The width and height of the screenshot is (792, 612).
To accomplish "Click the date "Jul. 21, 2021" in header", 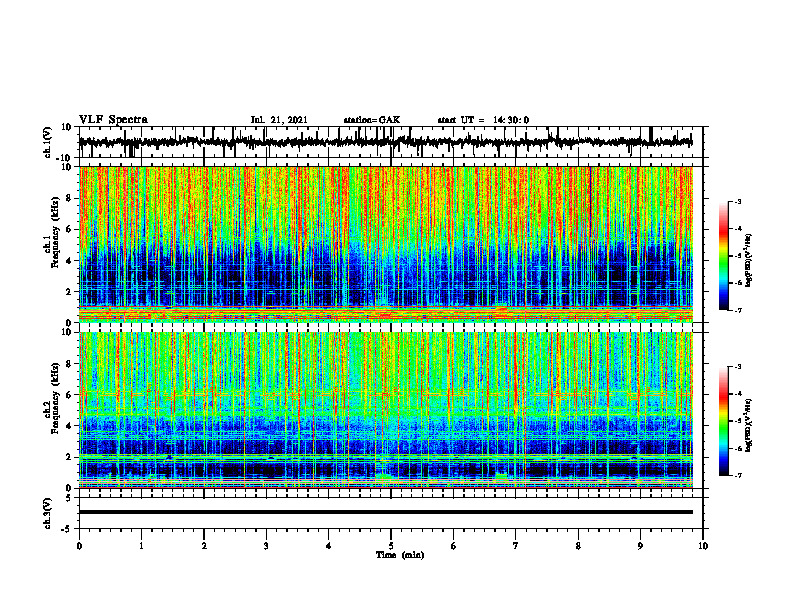I will pos(279,120).
